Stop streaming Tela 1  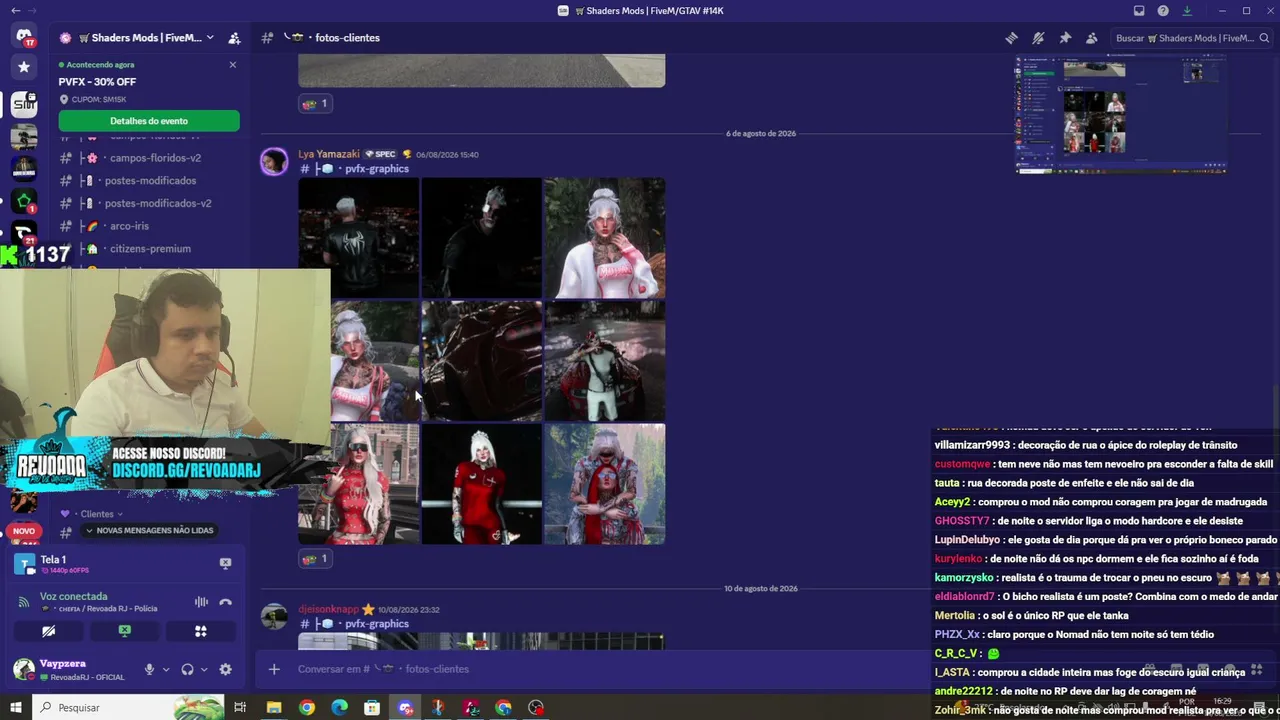226,564
